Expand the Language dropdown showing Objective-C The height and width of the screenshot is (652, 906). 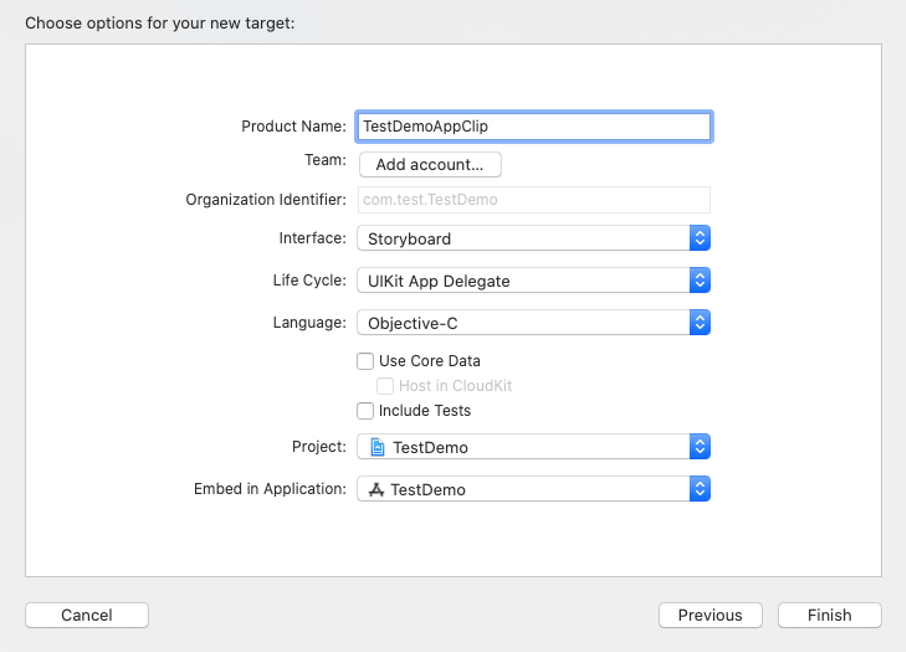pyautogui.click(x=522, y=323)
